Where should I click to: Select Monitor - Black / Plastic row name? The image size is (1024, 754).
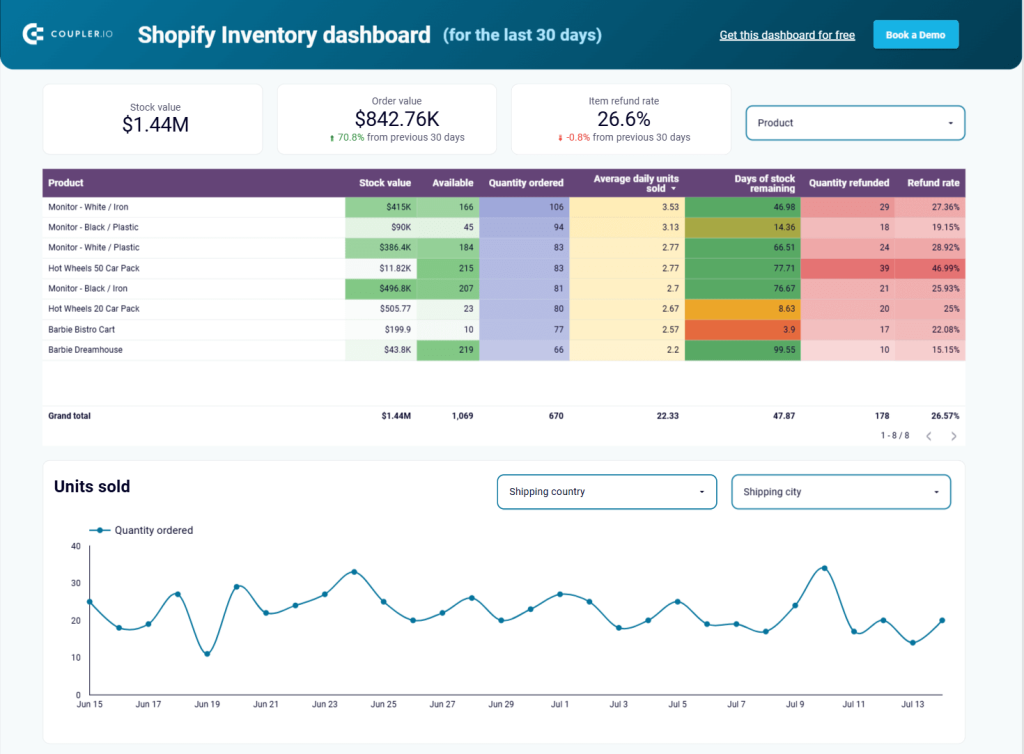(93, 227)
